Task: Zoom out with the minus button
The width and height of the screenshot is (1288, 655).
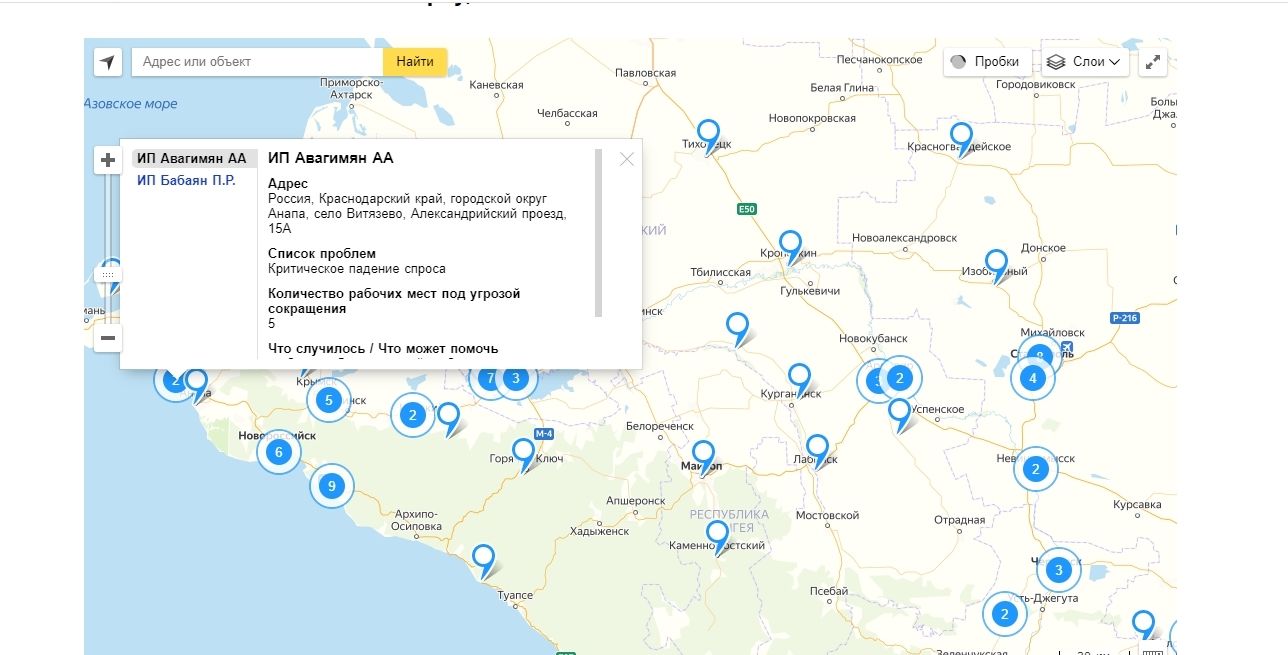Action: pyautogui.click(x=108, y=338)
